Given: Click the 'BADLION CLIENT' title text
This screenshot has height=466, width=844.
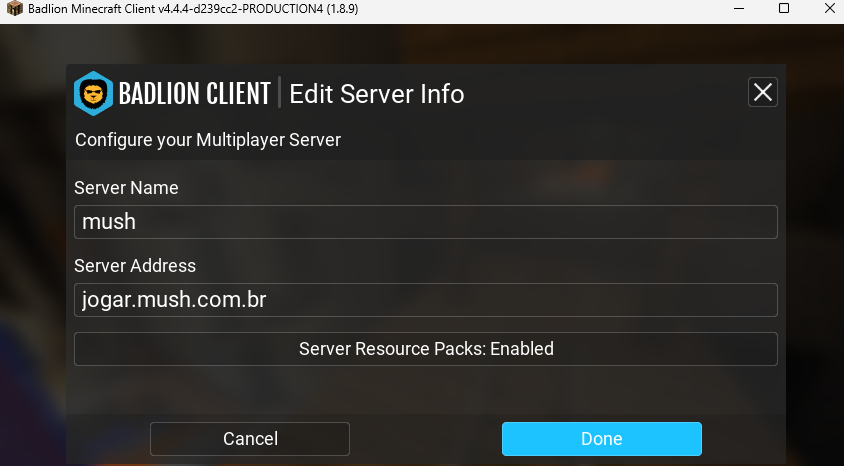Looking at the screenshot, I should (x=194, y=94).
